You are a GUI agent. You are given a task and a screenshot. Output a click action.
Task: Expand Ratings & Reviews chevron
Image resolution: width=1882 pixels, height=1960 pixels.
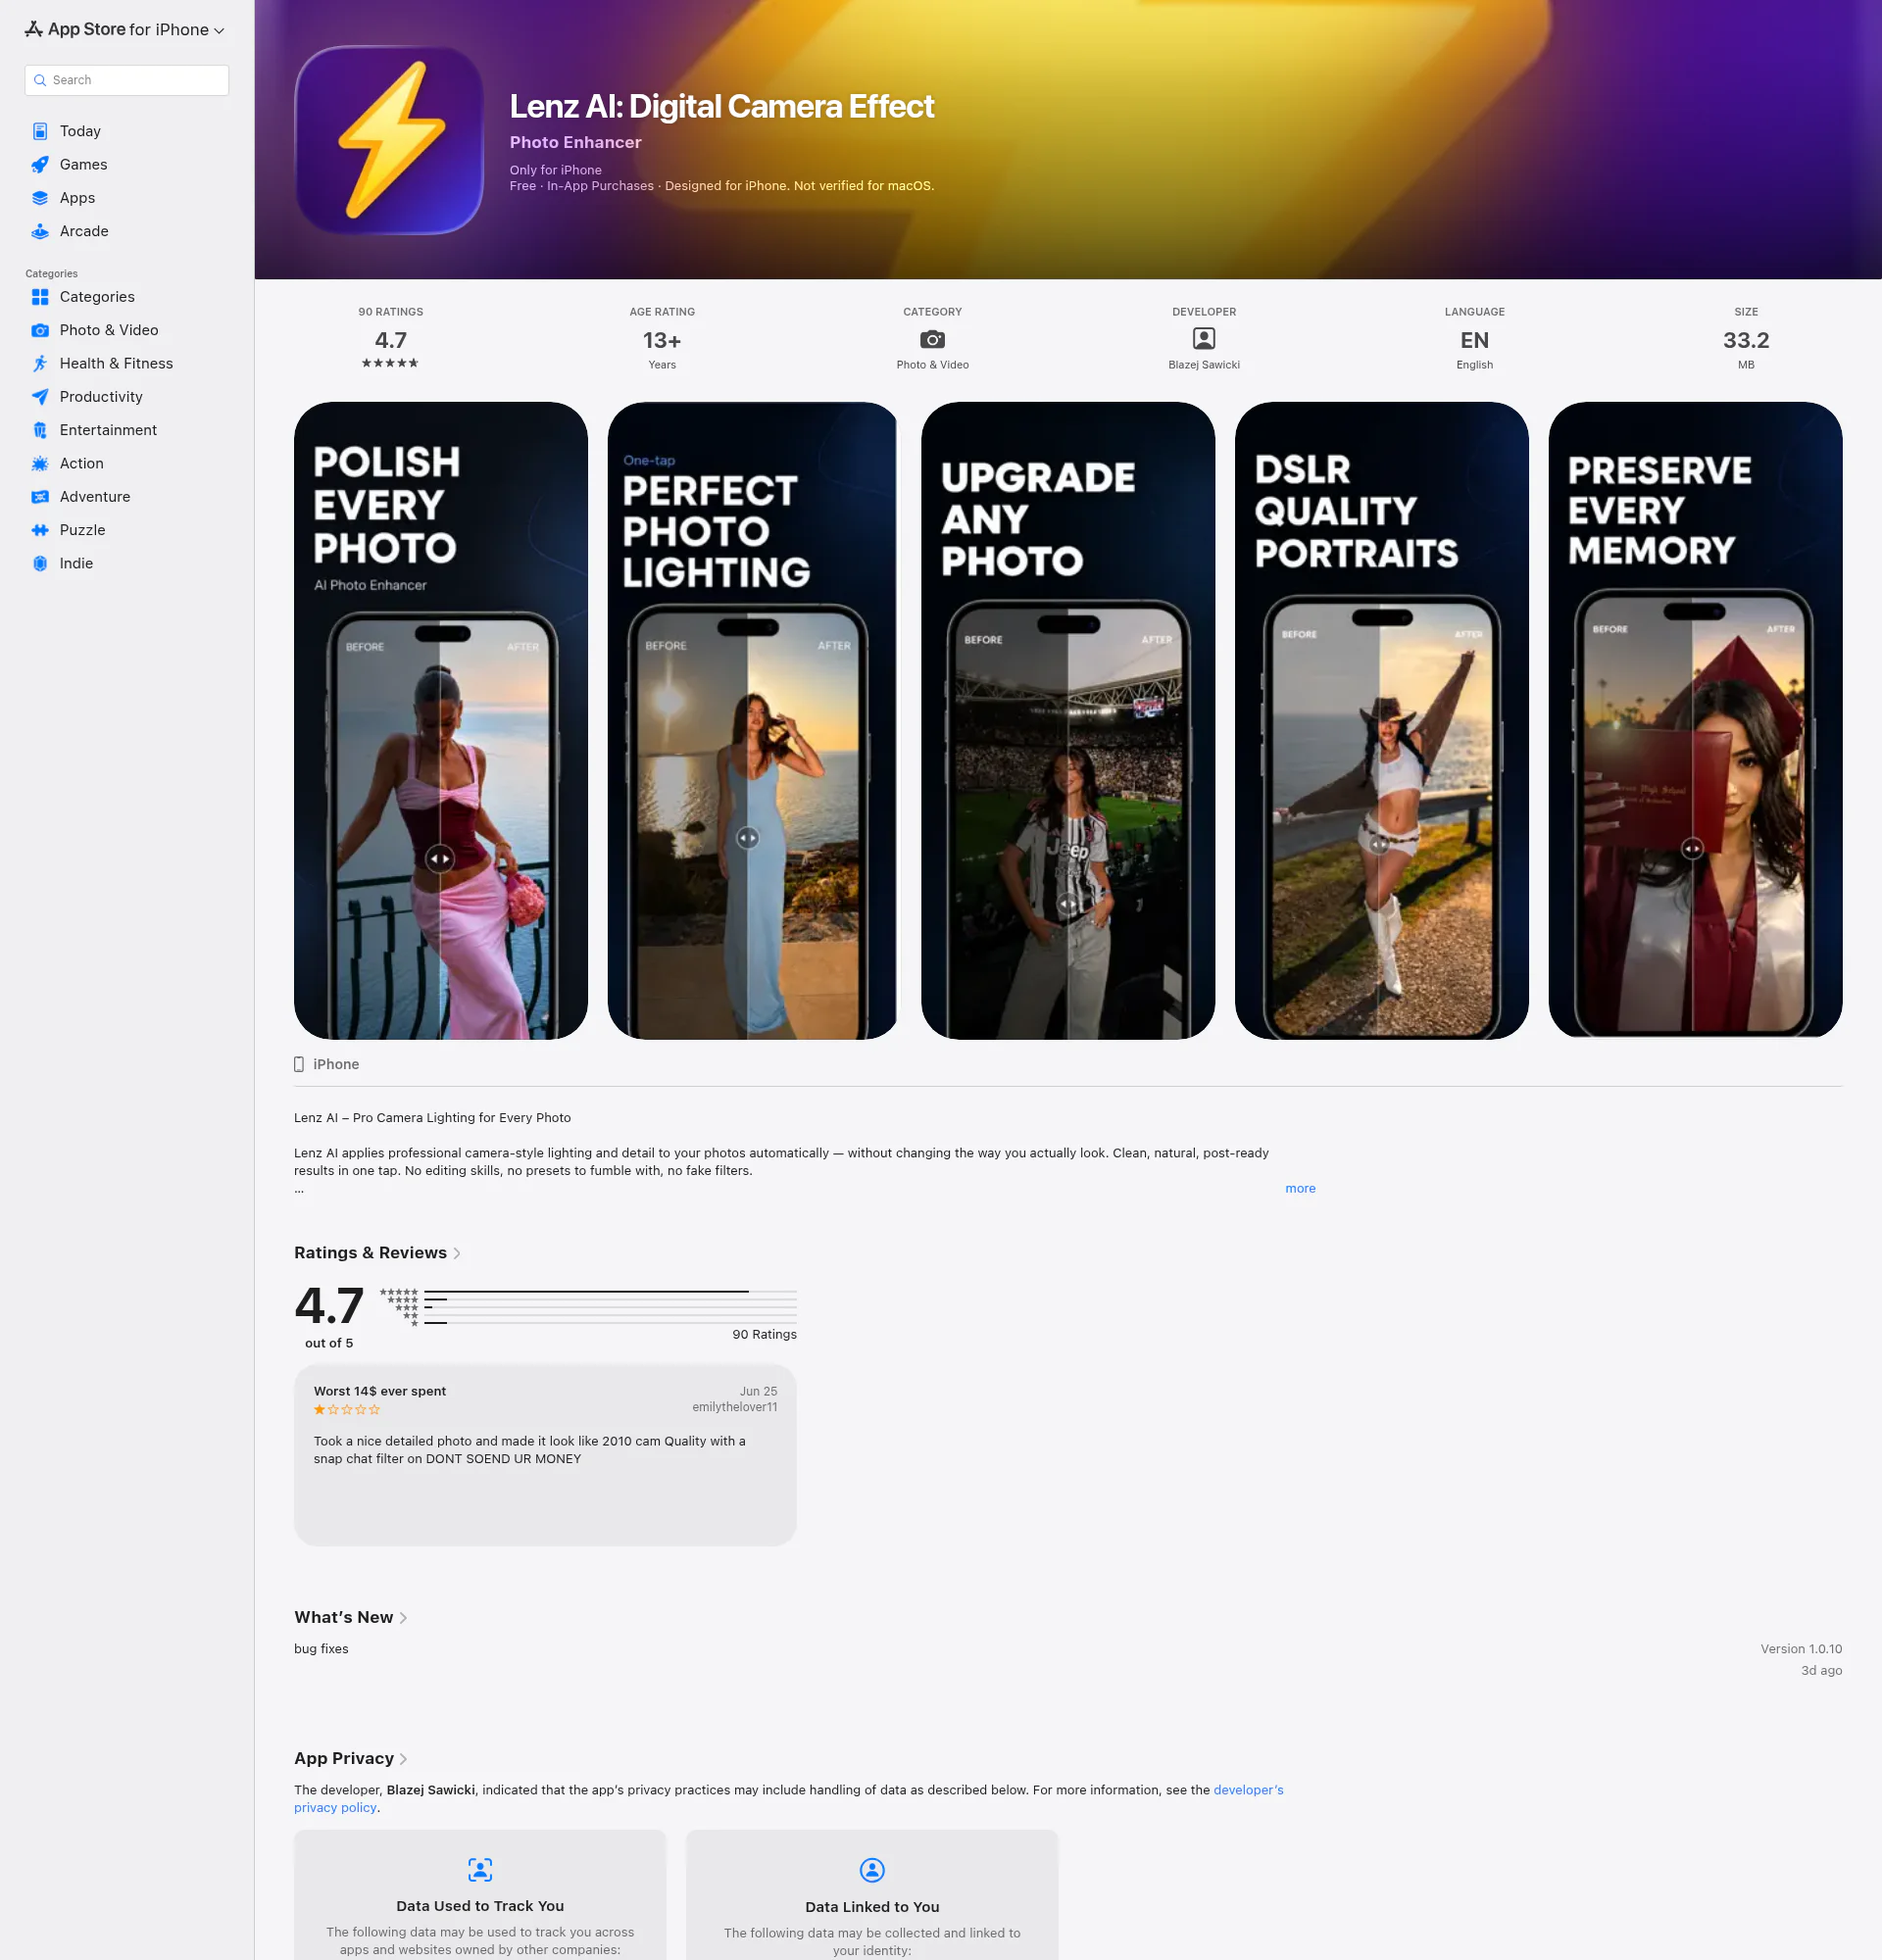point(457,1253)
